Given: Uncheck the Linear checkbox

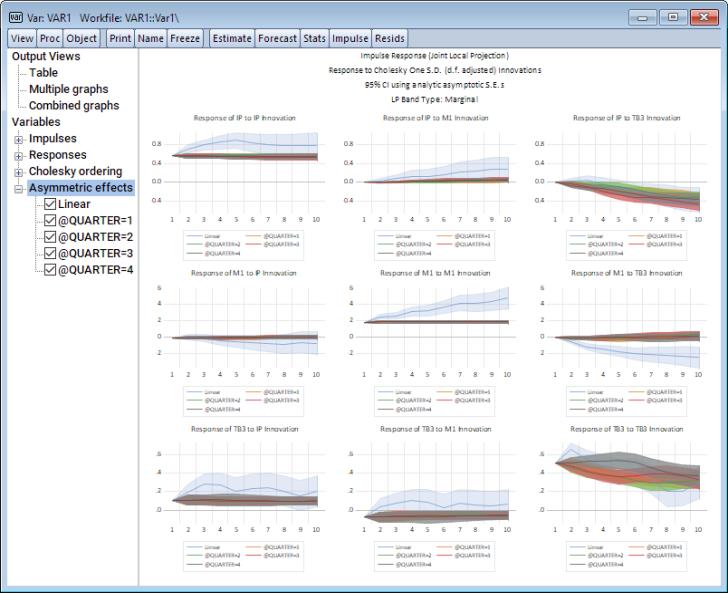Looking at the screenshot, I should click(x=50, y=205).
